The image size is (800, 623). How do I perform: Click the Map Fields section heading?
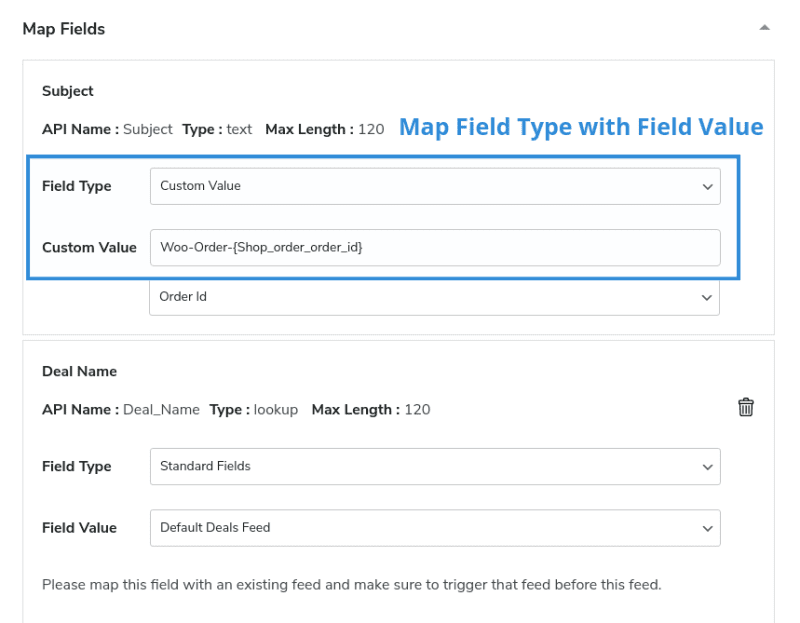point(64,29)
